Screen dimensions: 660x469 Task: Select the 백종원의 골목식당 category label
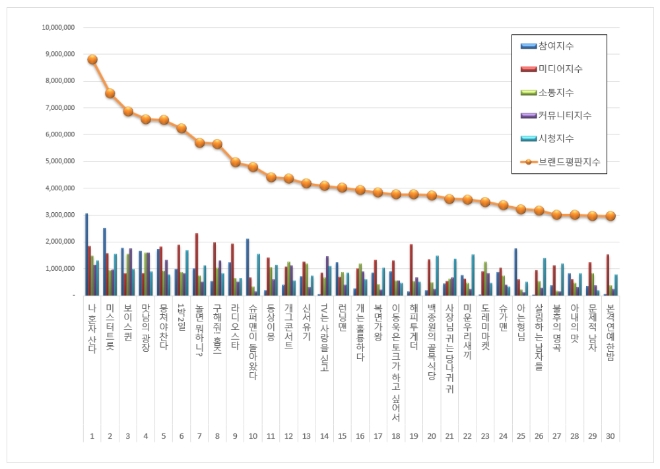click(432, 337)
